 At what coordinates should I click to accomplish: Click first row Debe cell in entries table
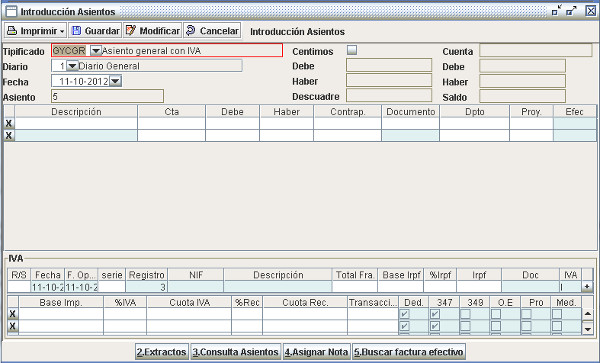233,123
